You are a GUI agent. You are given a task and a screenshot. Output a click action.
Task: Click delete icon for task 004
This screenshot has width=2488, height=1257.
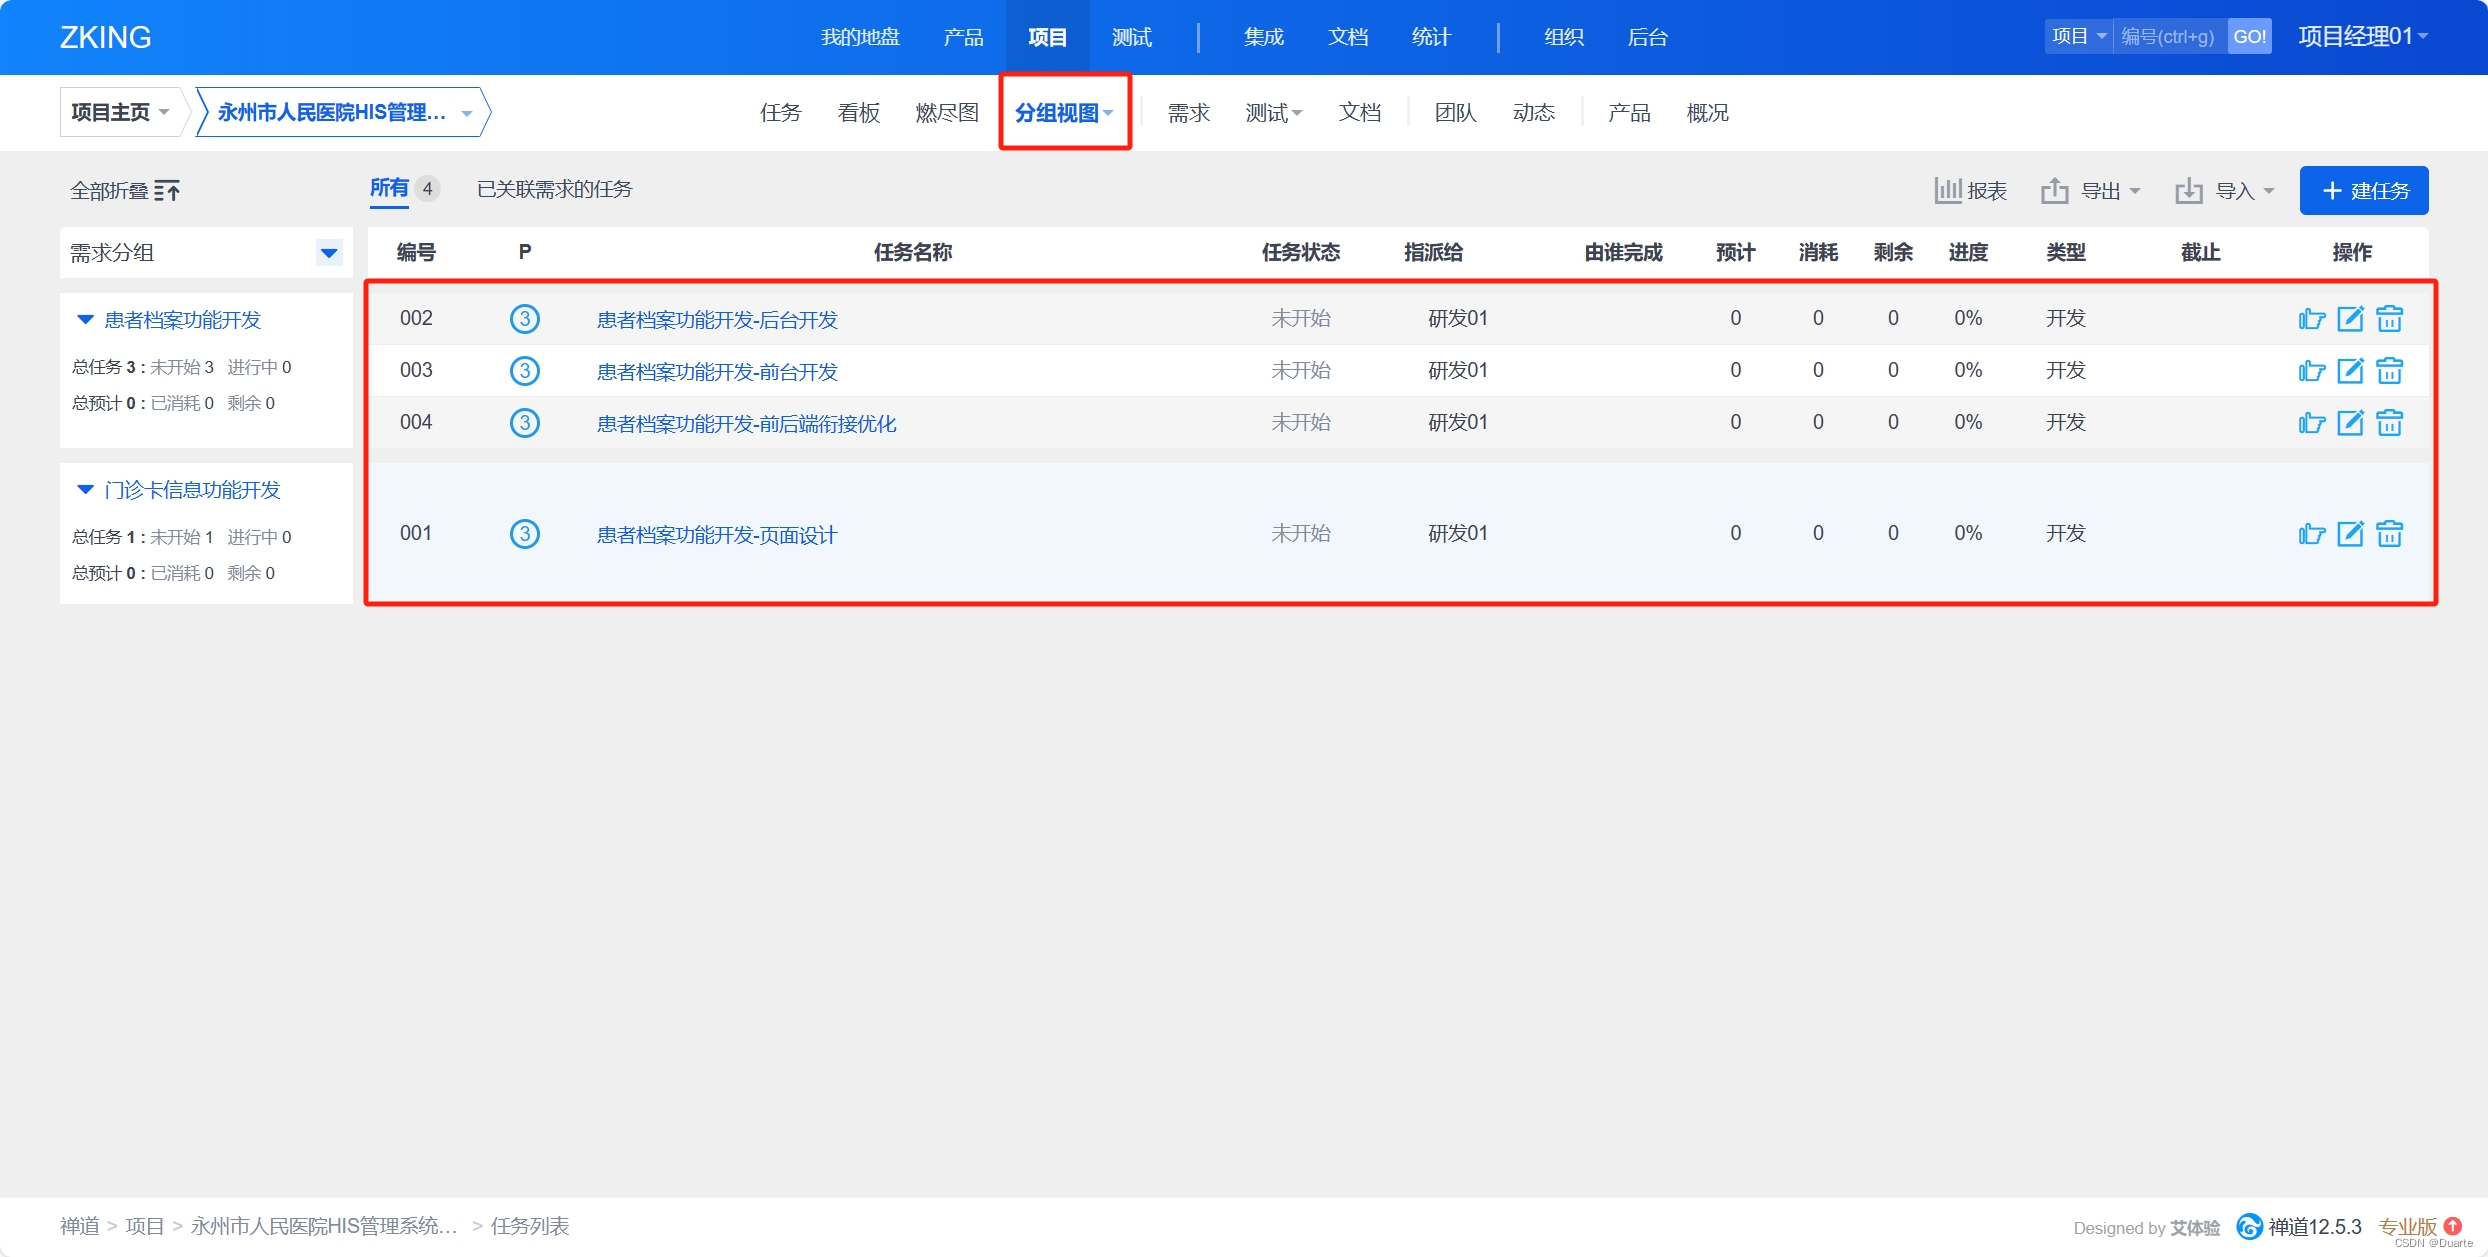click(2389, 423)
